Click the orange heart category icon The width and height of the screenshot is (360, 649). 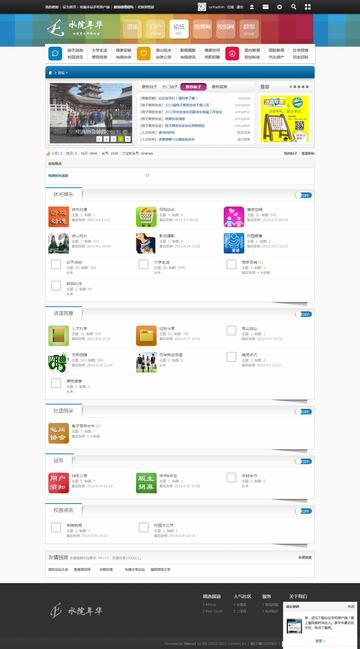point(144,53)
